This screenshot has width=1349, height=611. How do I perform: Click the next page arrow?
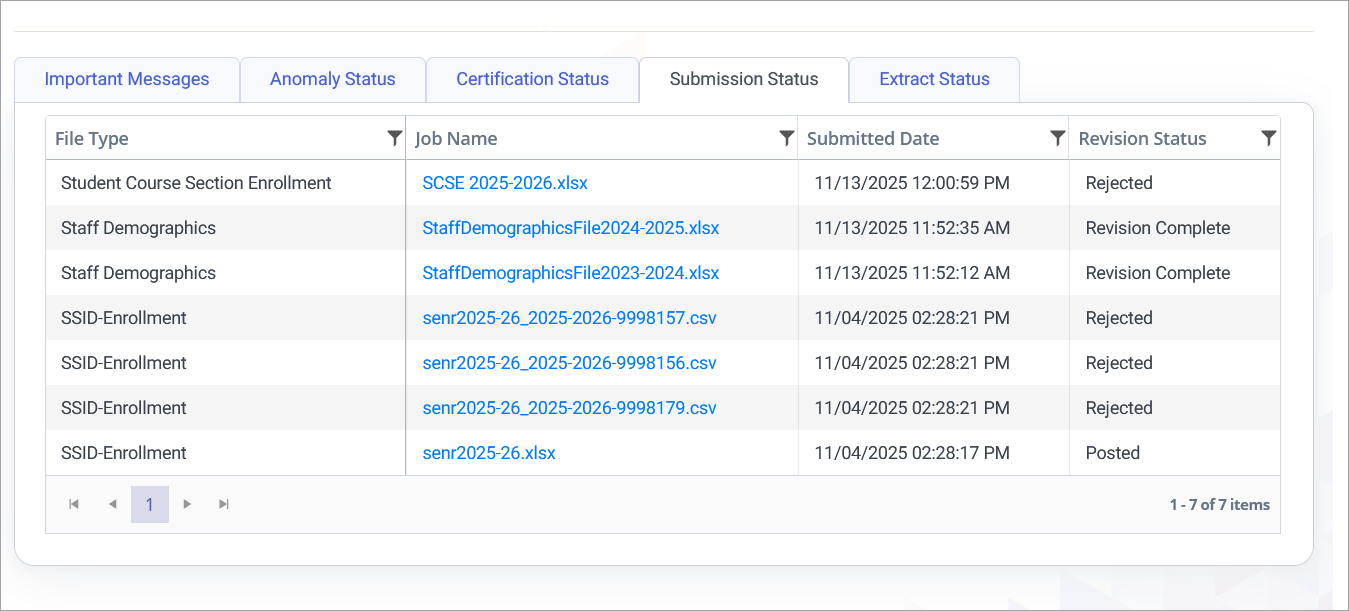187,504
